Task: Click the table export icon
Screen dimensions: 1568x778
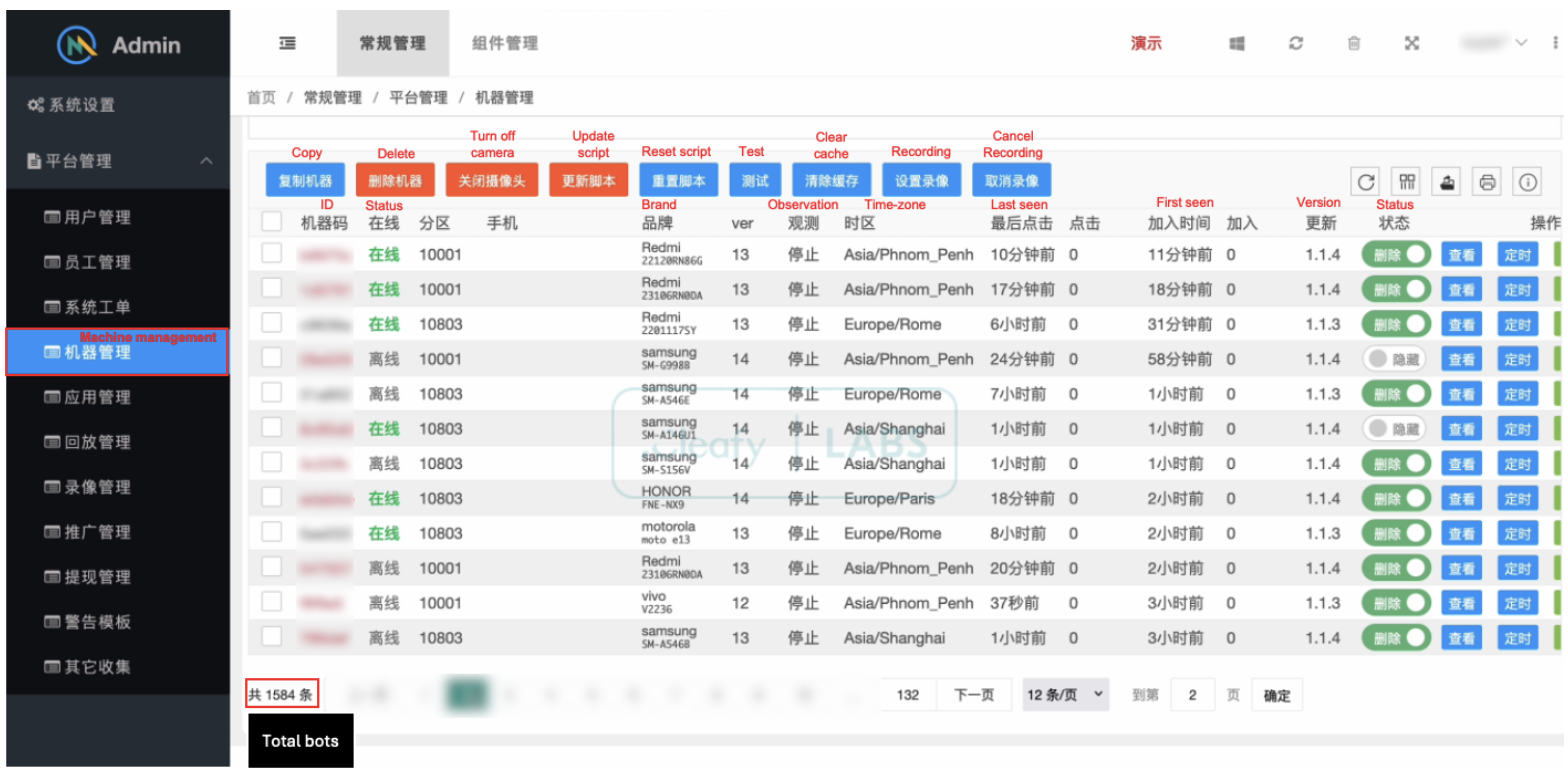Action: pos(1447,182)
